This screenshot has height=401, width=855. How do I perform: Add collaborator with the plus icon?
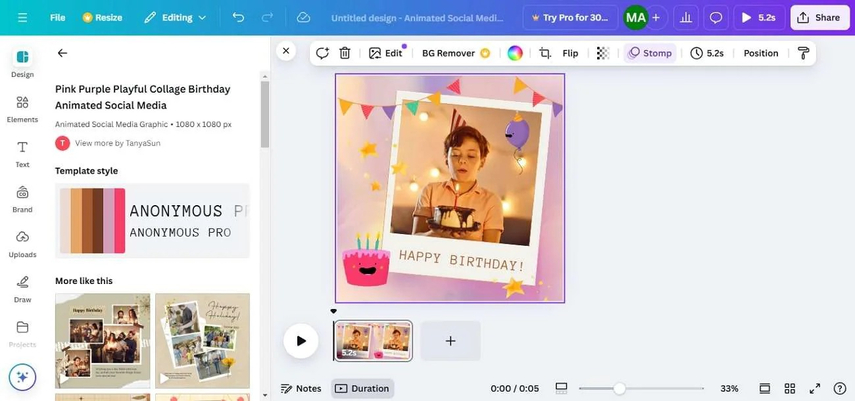[x=656, y=17]
